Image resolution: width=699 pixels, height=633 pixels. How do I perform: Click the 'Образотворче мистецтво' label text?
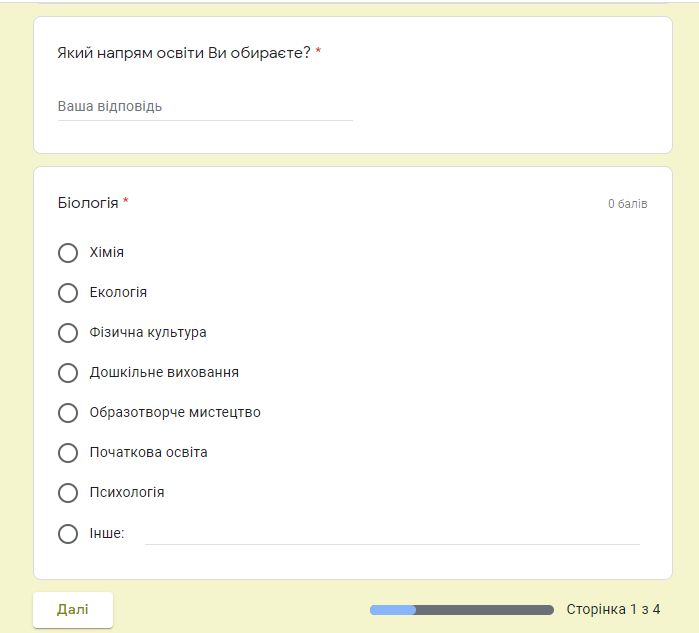175,413
